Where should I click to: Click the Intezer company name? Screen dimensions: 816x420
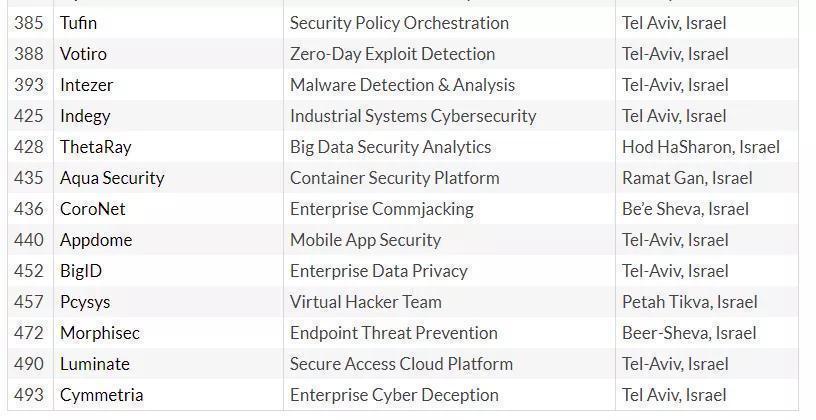pyautogui.click(x=87, y=85)
